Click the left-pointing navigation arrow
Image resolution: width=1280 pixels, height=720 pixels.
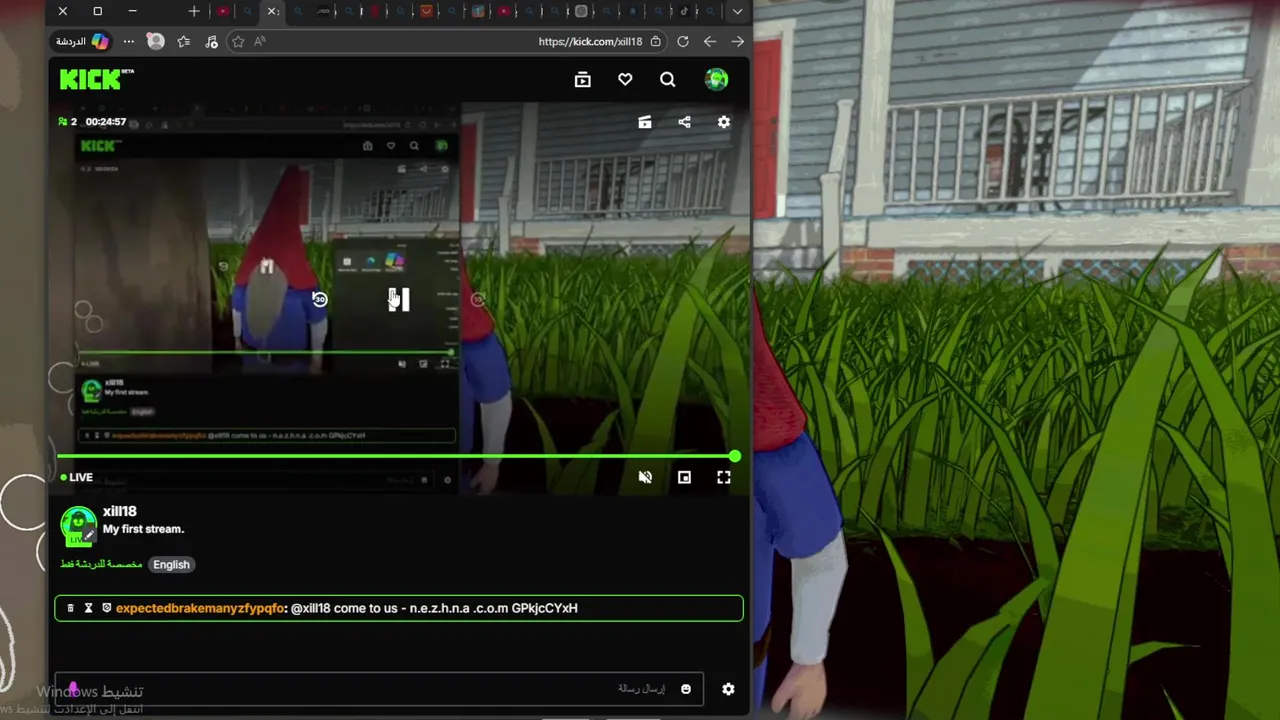click(x=710, y=41)
